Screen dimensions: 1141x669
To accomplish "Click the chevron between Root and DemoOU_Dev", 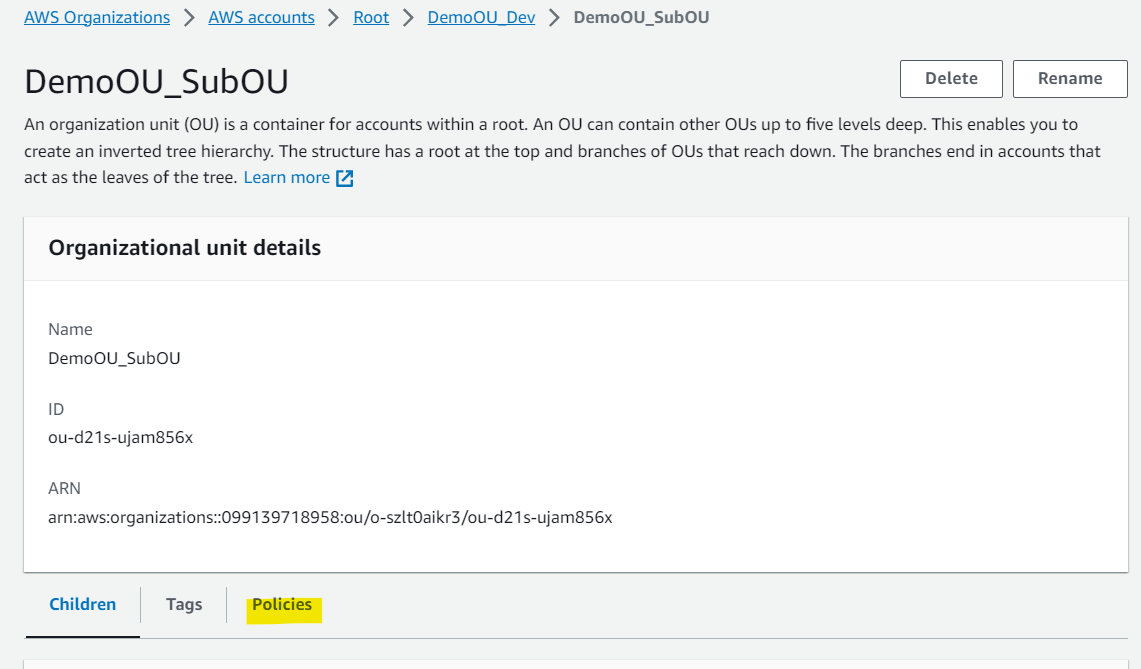I will point(408,17).
